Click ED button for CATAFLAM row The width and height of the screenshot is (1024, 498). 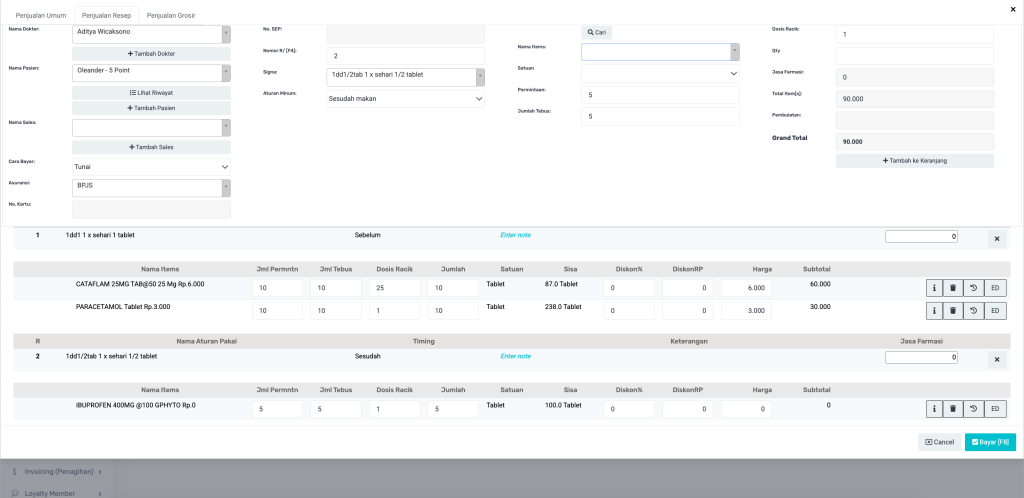pos(995,287)
